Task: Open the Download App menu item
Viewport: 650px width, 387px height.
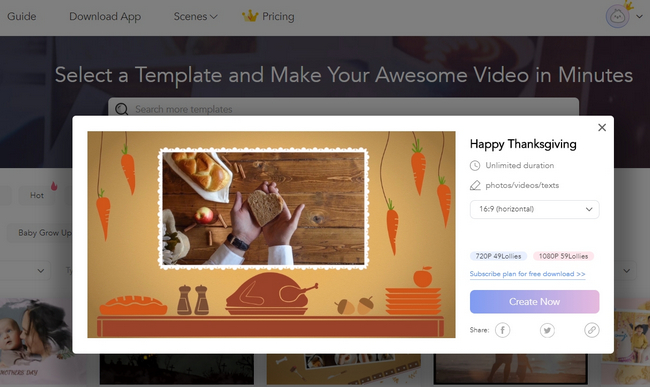Action: [105, 17]
